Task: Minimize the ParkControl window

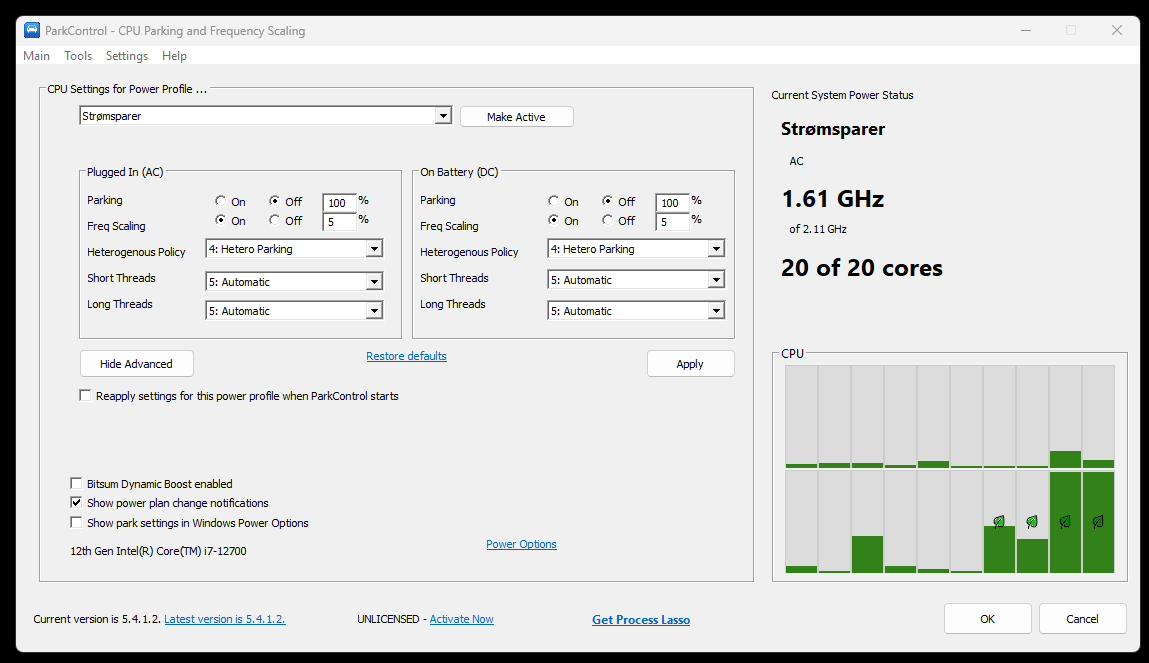Action: (1026, 30)
